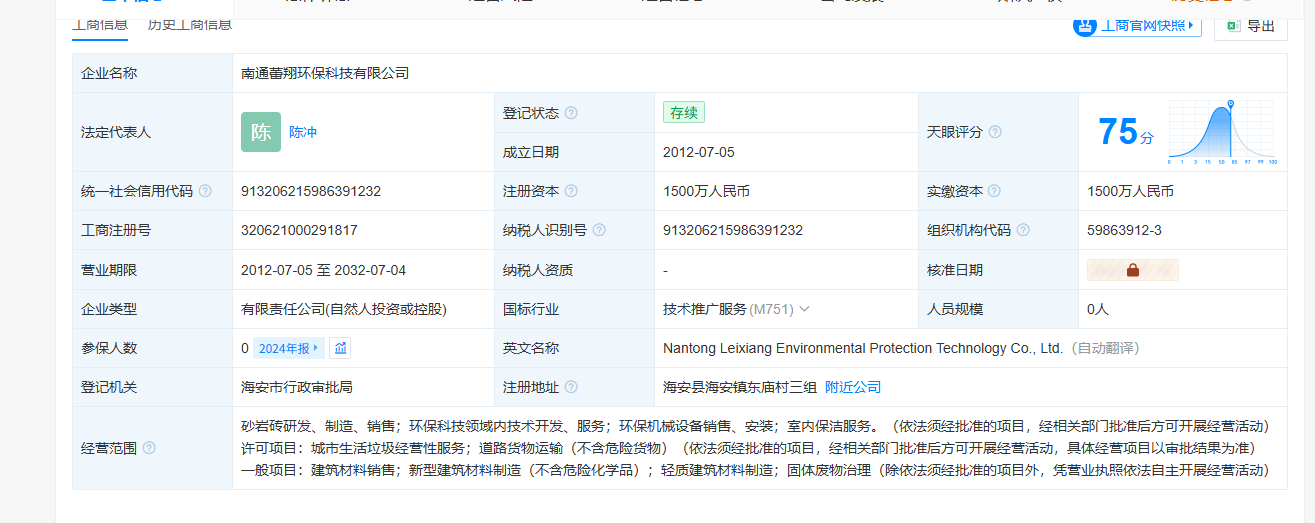Open help icon beside 组织机构代码
The image size is (1315, 523).
pos(1023,230)
